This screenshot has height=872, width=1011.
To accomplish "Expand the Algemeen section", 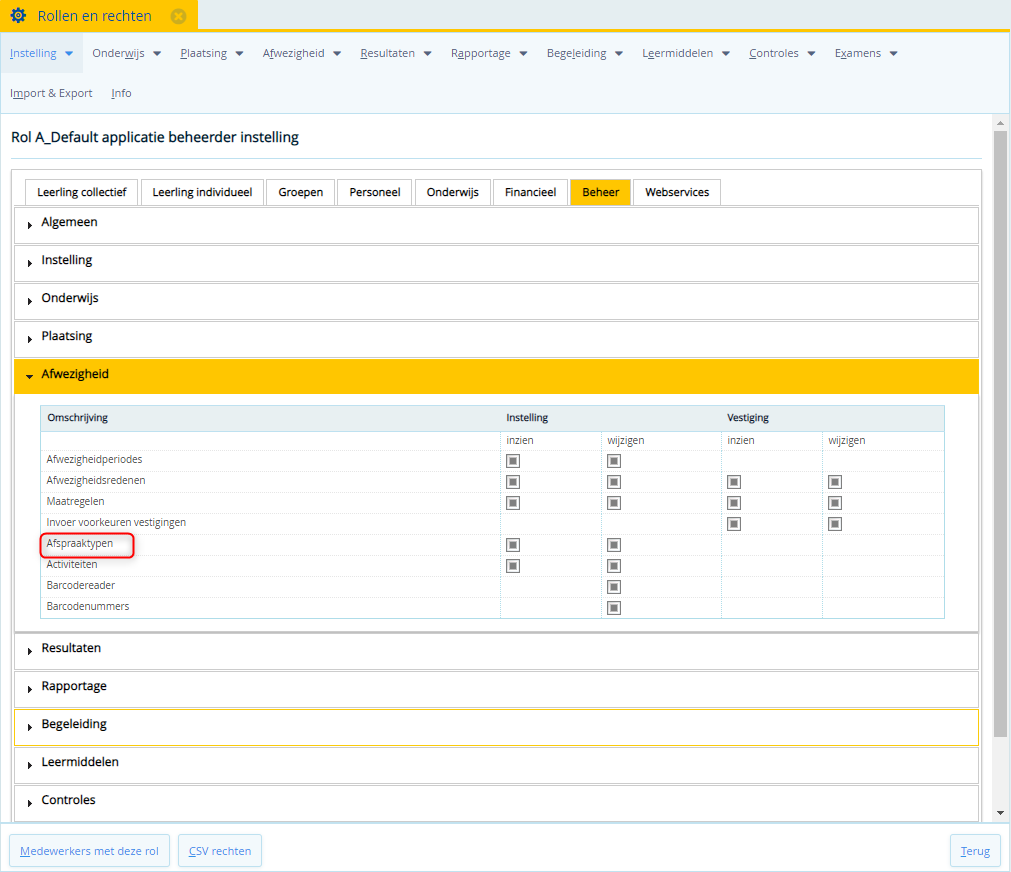I will tap(496, 224).
